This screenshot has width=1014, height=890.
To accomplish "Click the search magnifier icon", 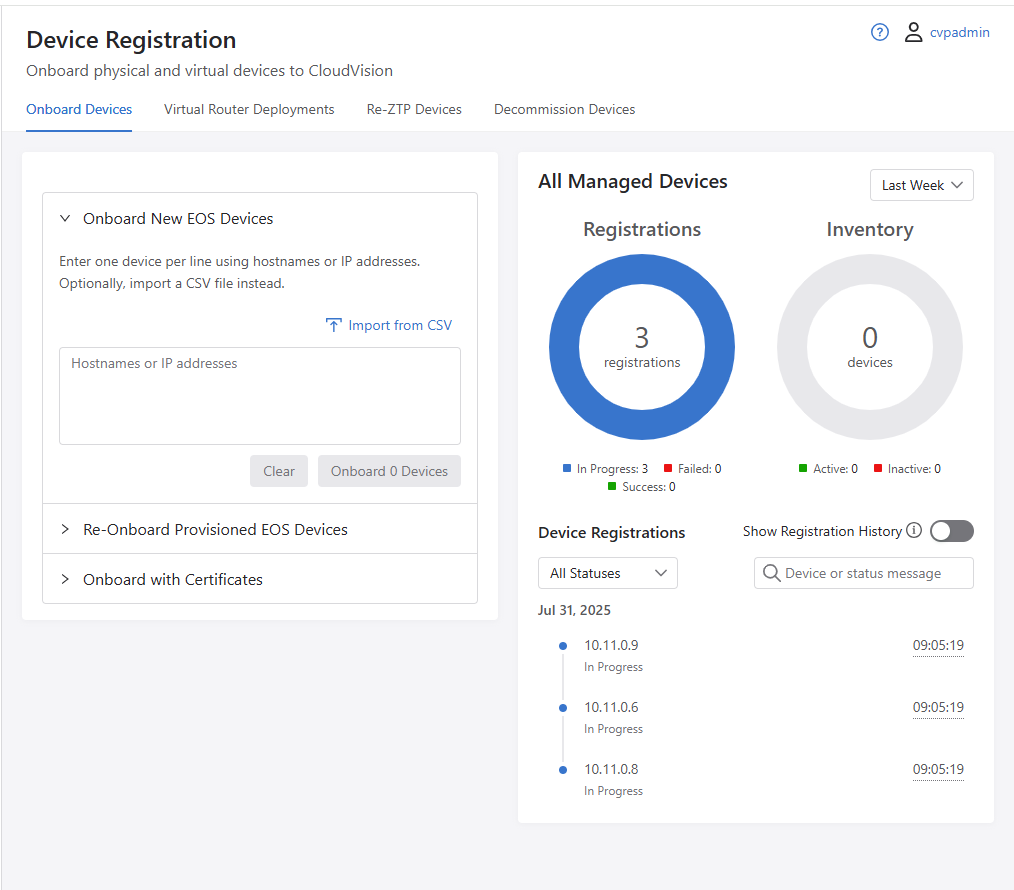I will pyautogui.click(x=771, y=573).
